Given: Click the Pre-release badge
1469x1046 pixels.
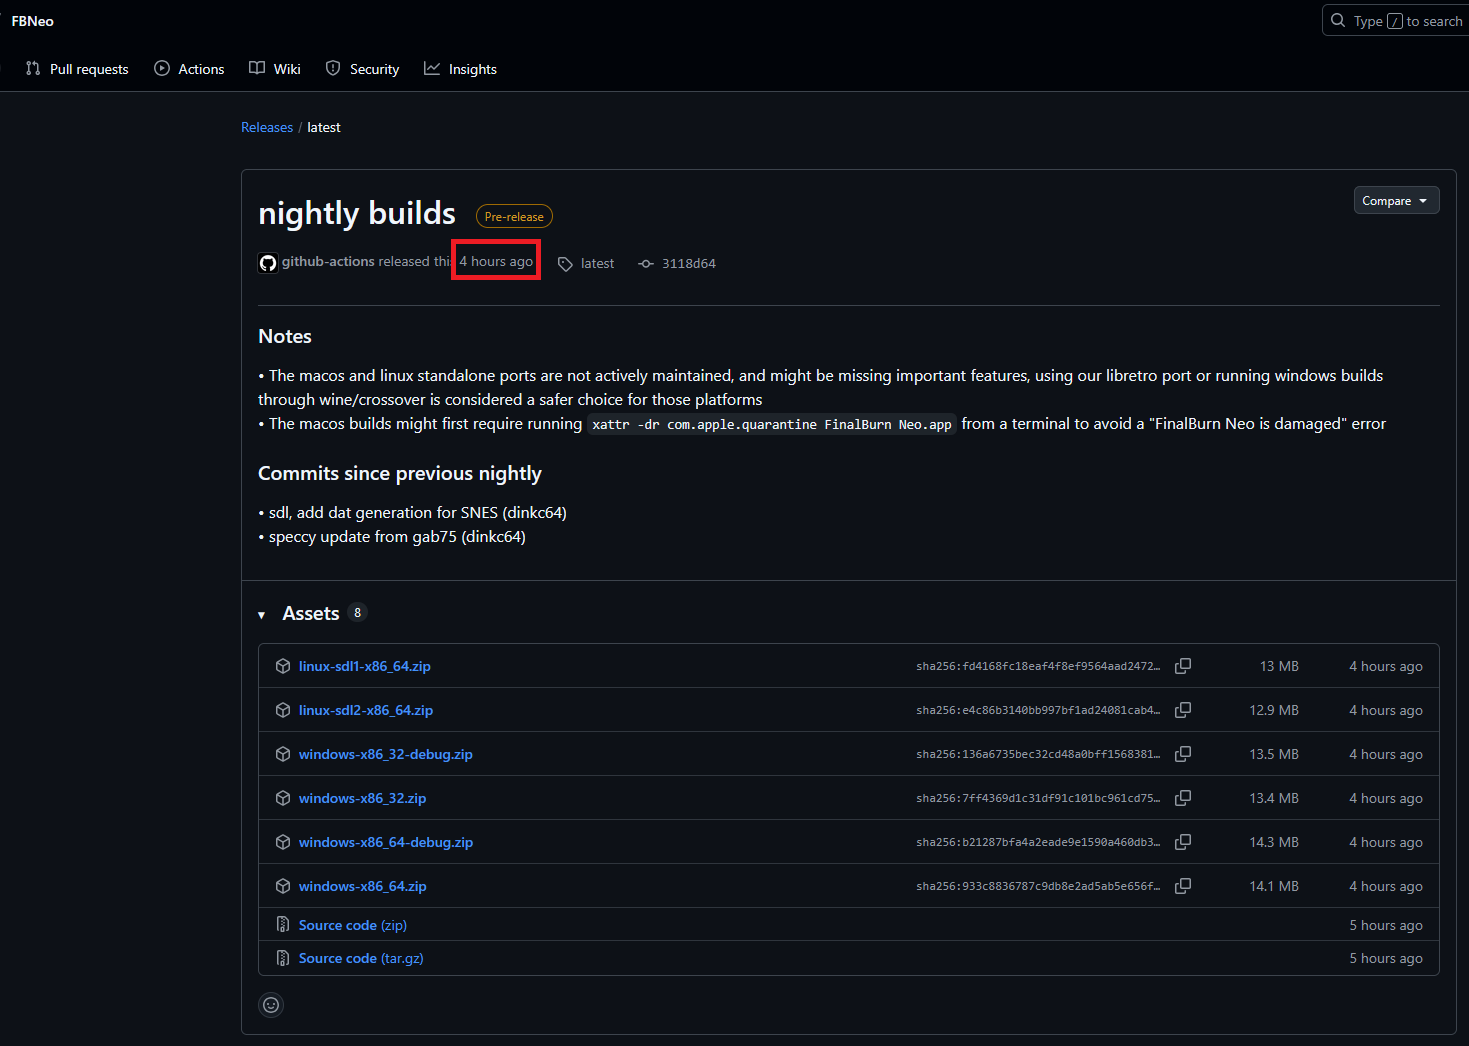Looking at the screenshot, I should pos(514,216).
